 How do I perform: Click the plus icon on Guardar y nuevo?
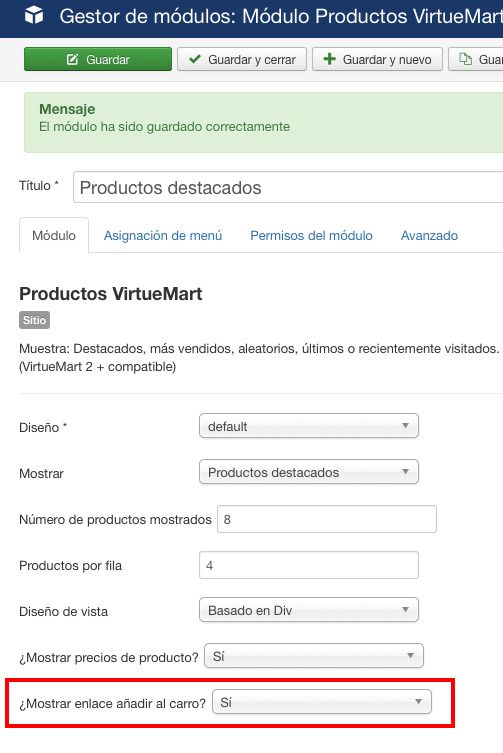330,59
